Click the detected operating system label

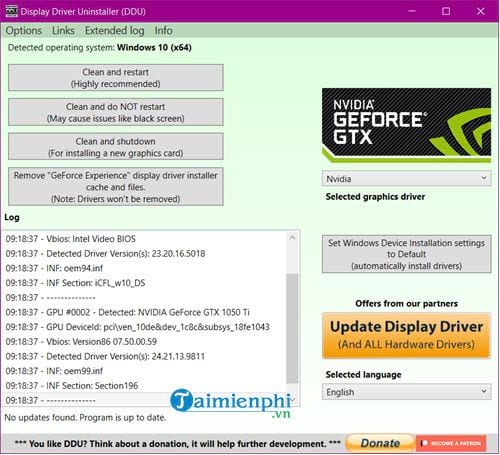pyautogui.click(x=100, y=48)
